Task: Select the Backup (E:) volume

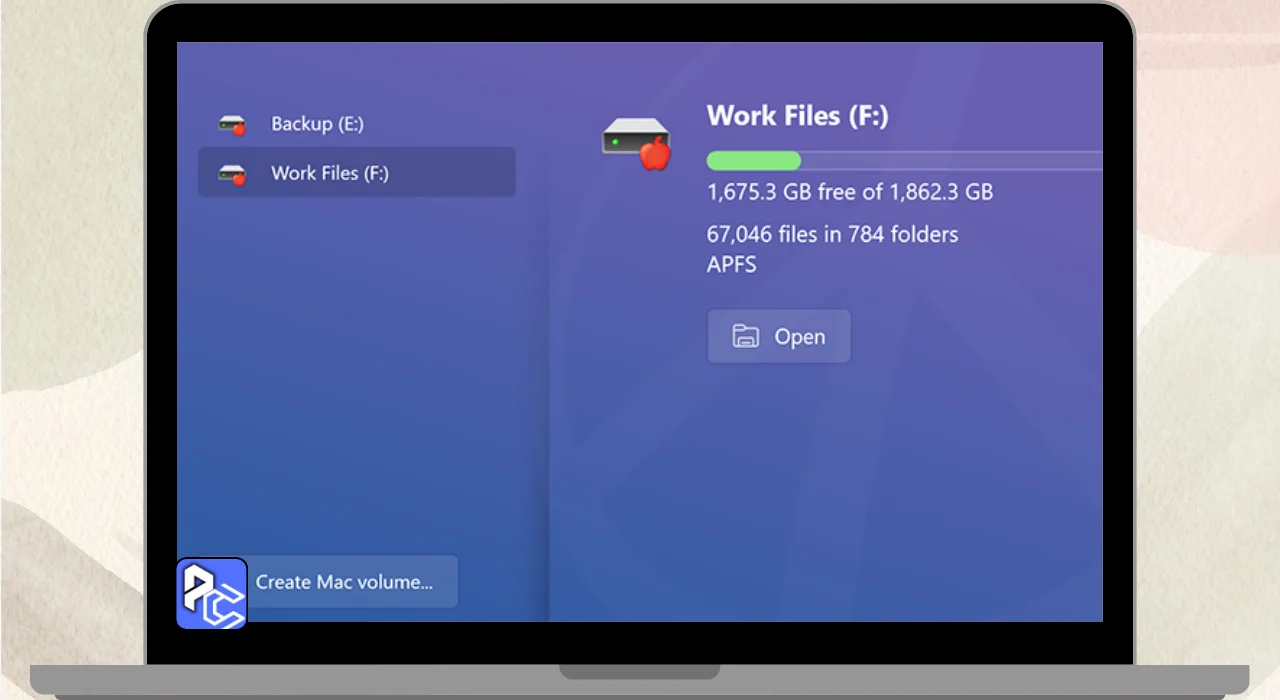Action: 357,124
